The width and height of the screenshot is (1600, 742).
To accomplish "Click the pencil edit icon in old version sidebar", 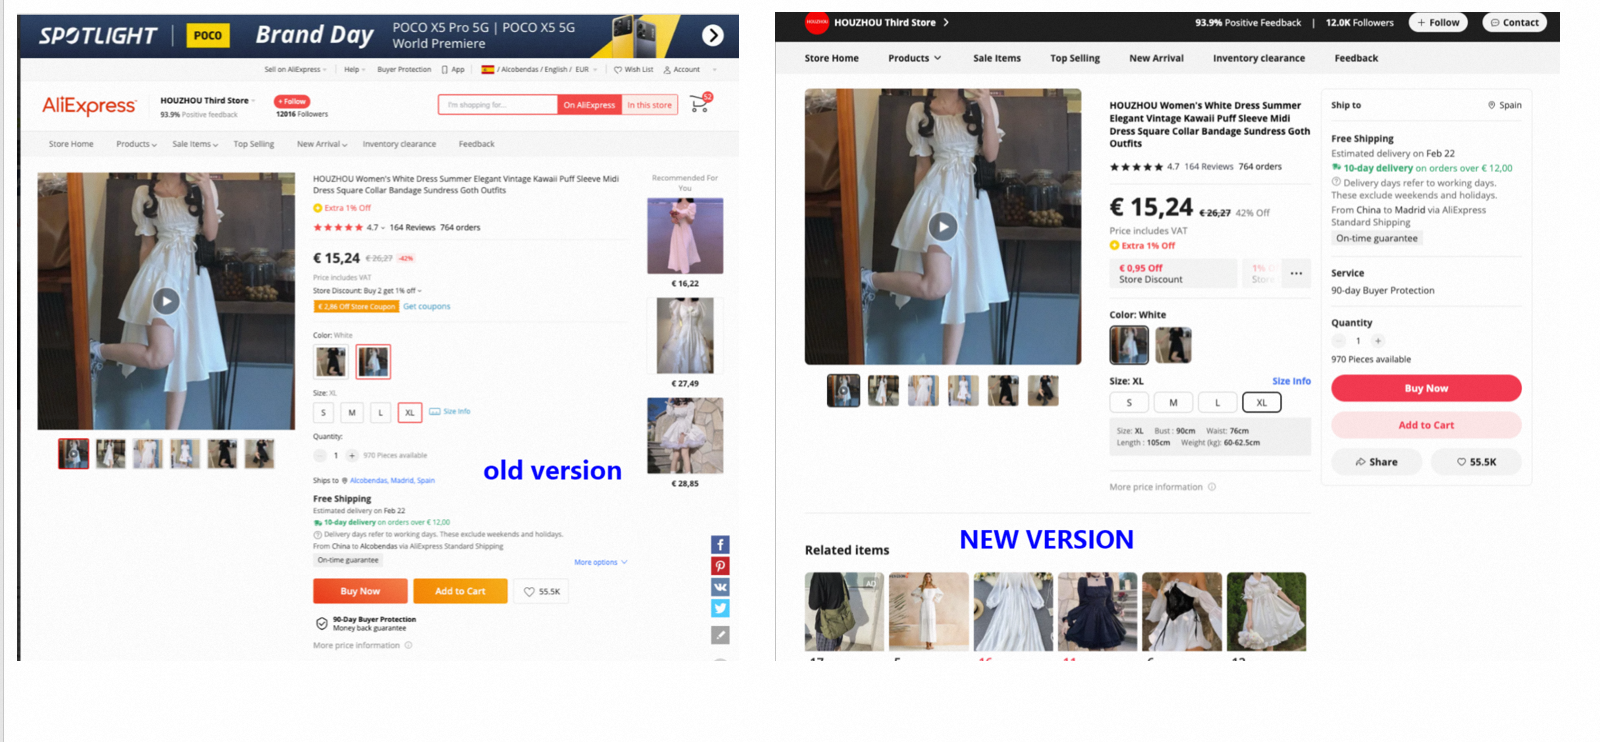I will 720,635.
